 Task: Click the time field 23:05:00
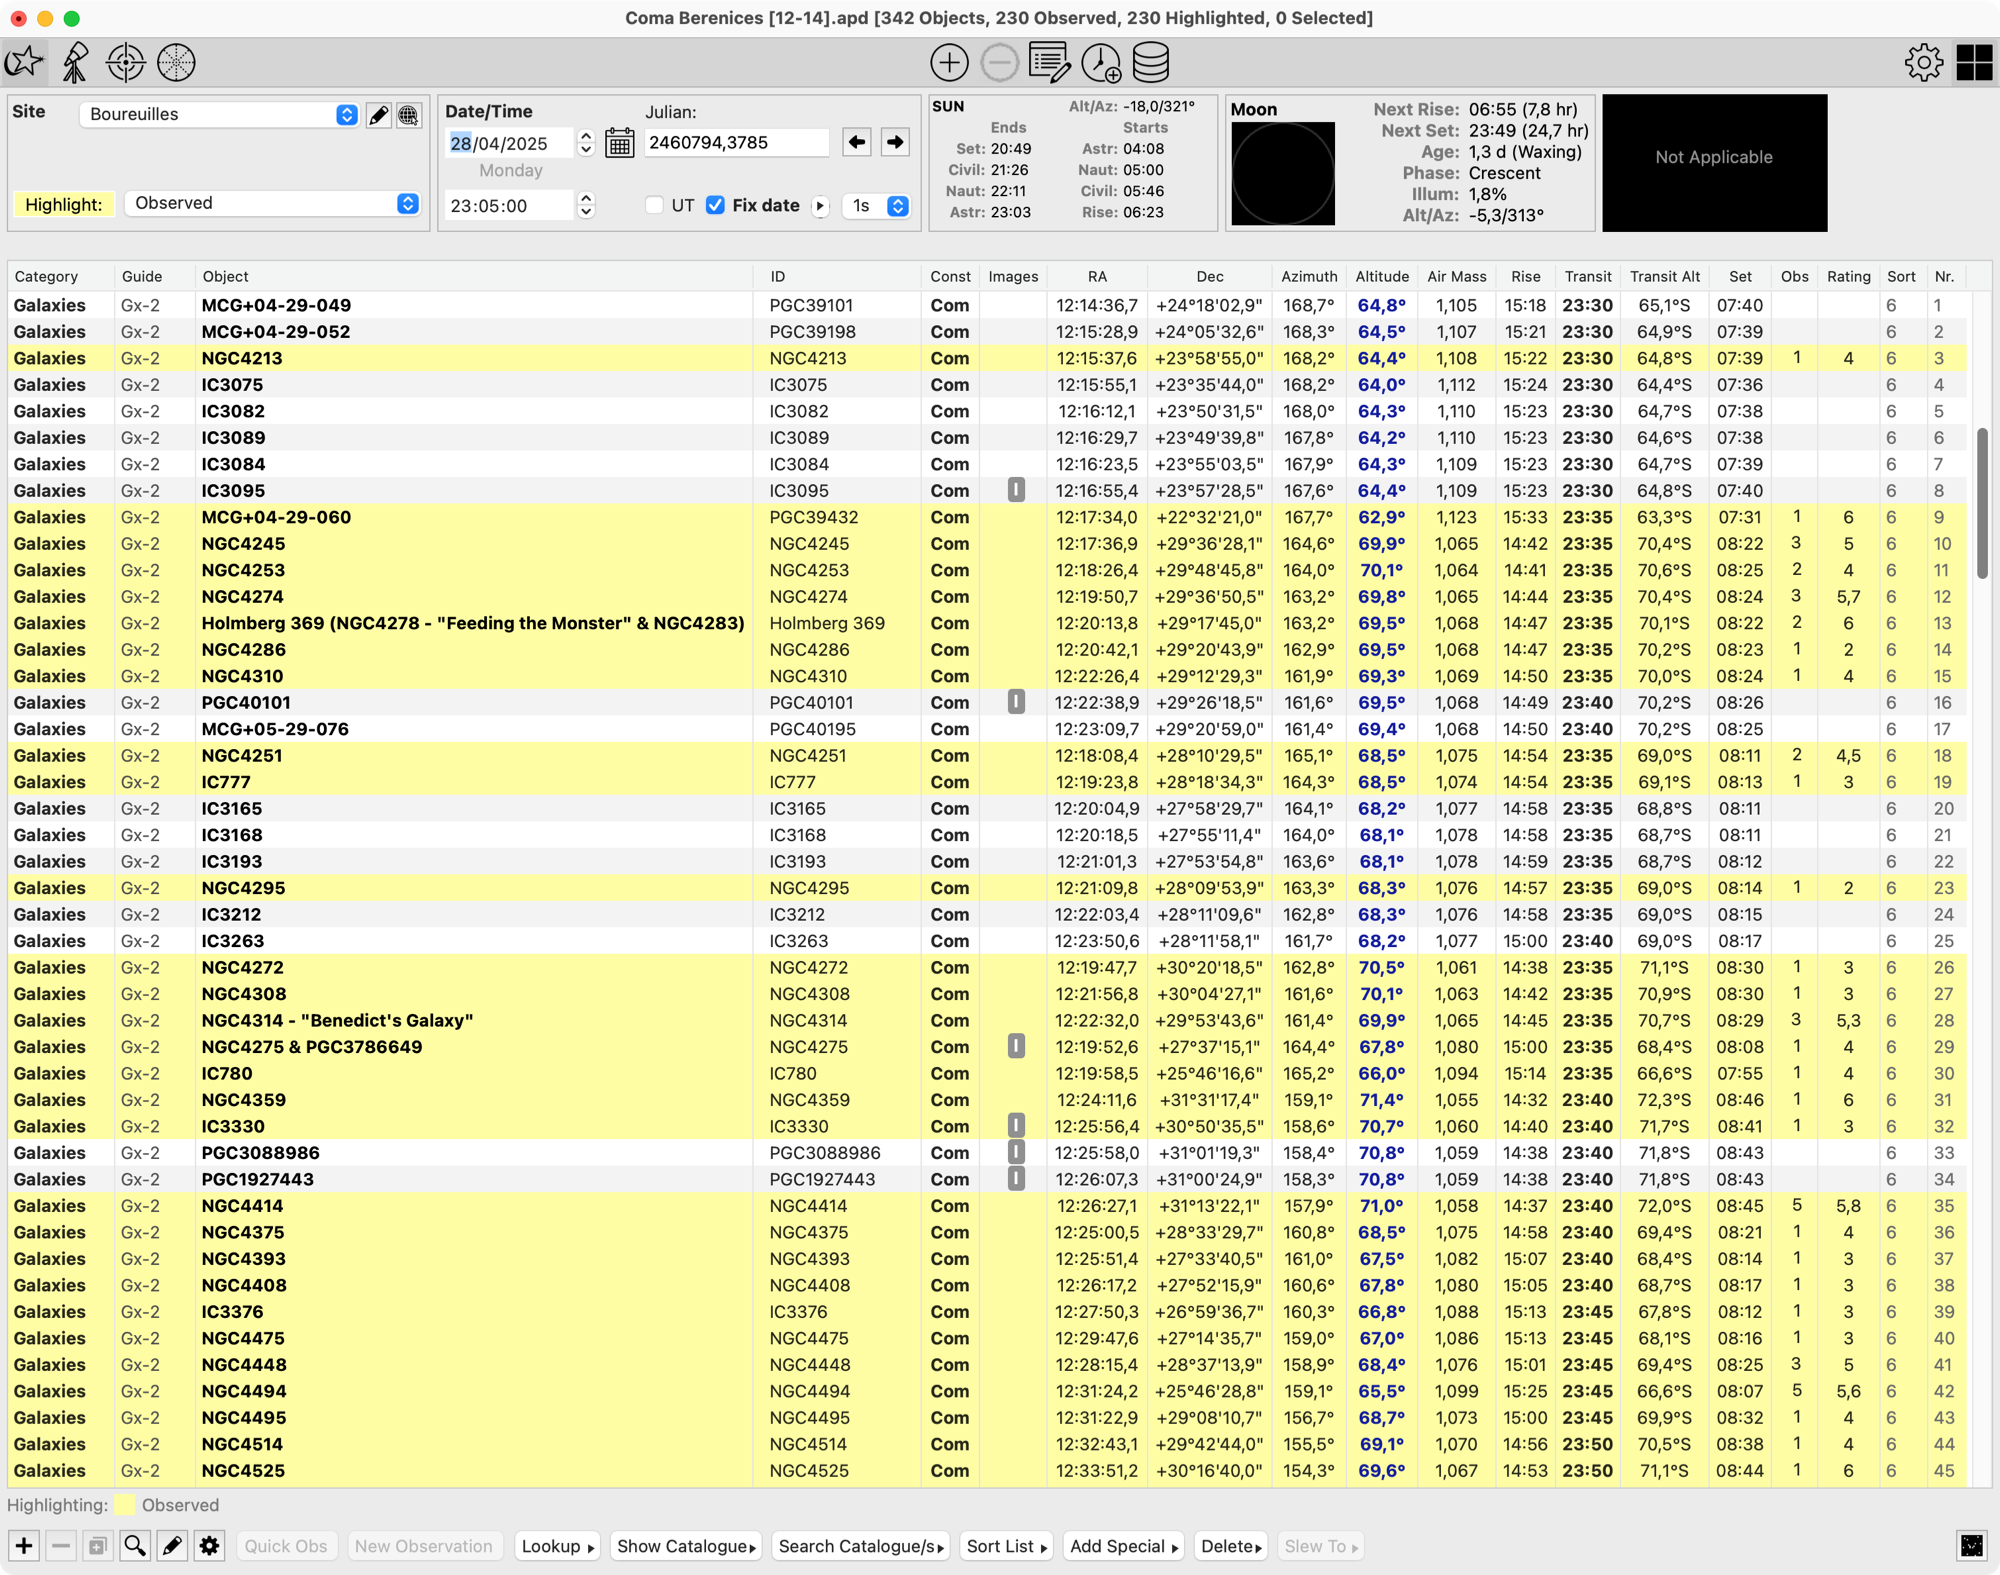510,205
